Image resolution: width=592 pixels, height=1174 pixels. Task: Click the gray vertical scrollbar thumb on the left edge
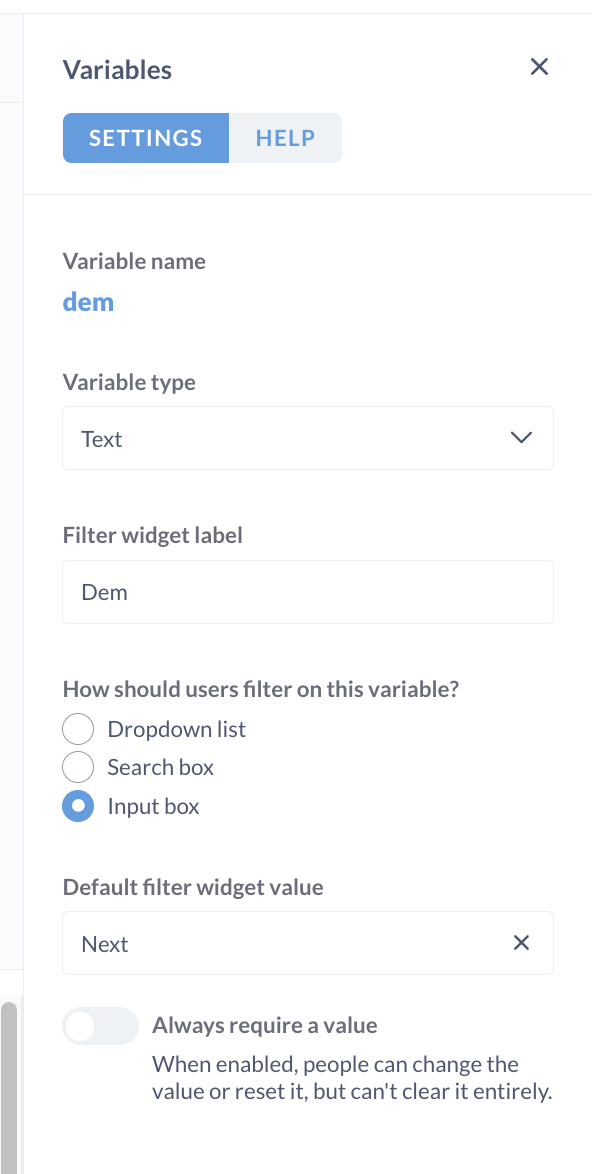pos(8,1088)
